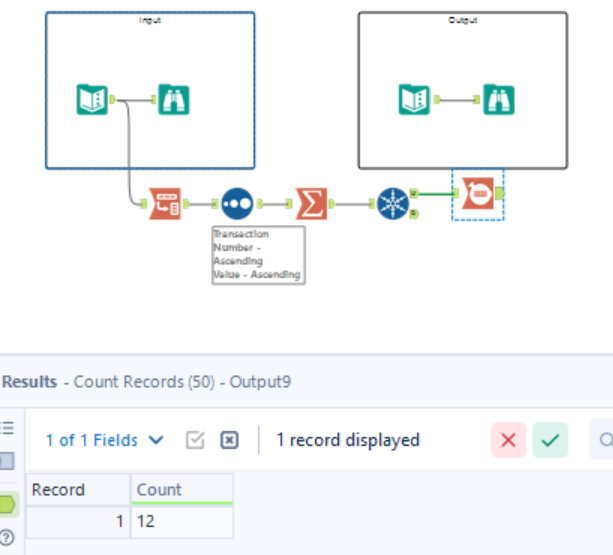Select the Count Records tool
This screenshot has height=555, width=613.
[x=478, y=193]
